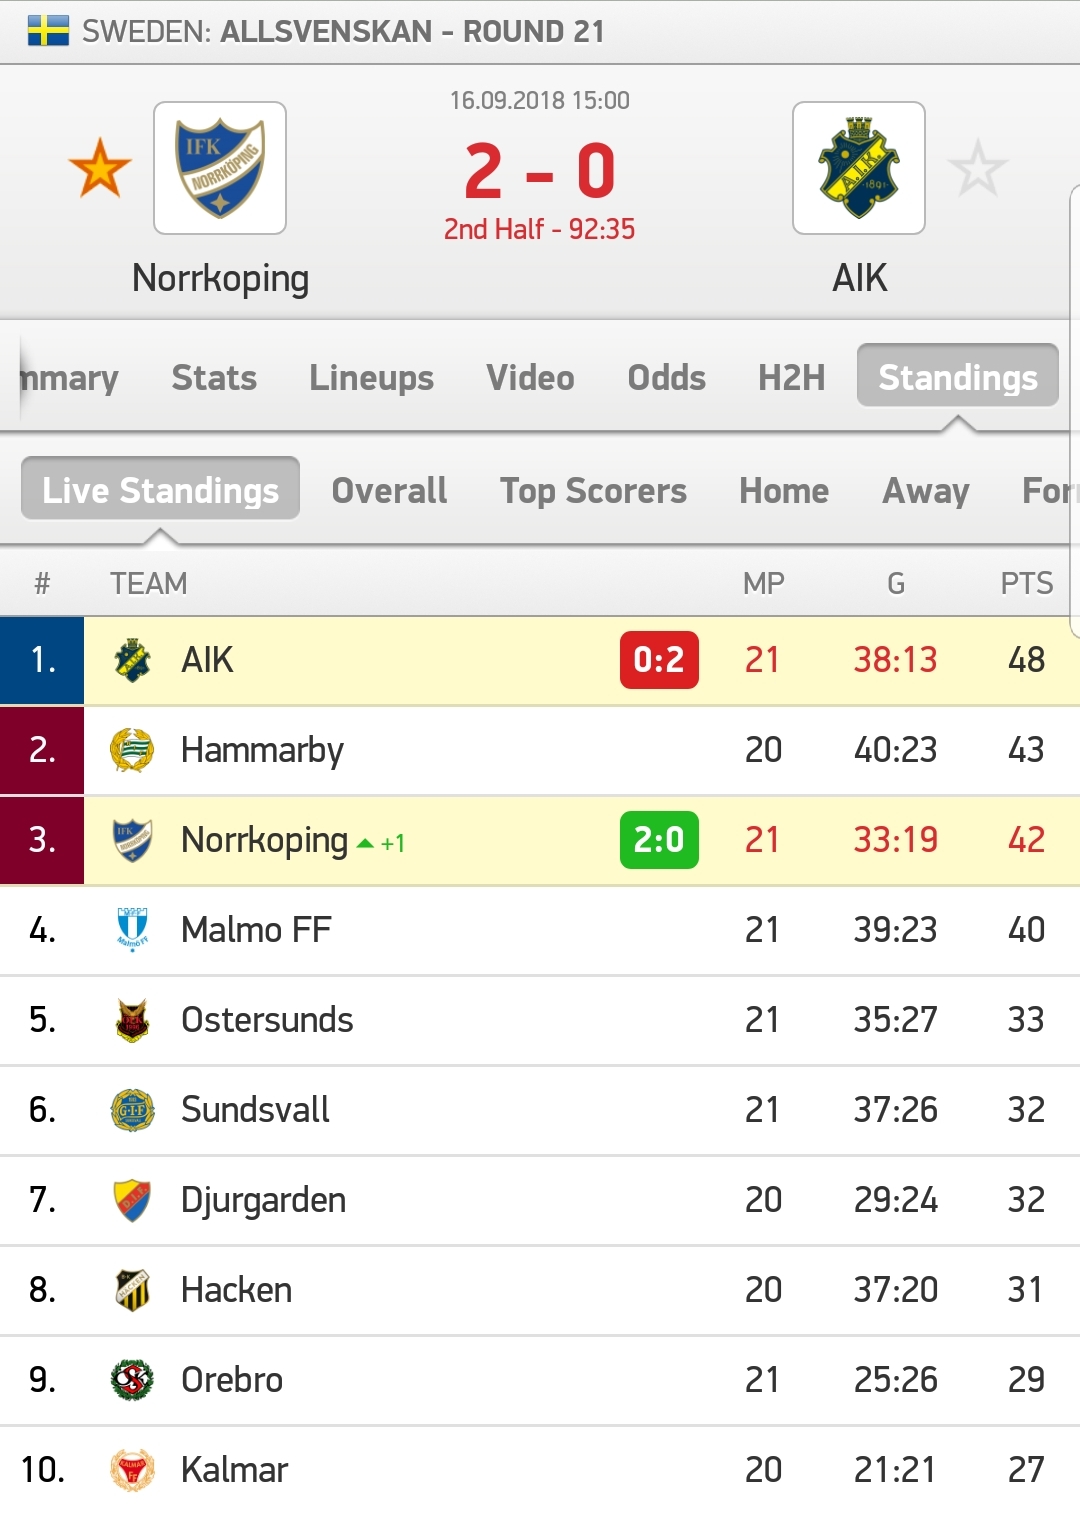1080x1514 pixels.
Task: Select the Overall standings sub-tab
Action: click(x=389, y=491)
